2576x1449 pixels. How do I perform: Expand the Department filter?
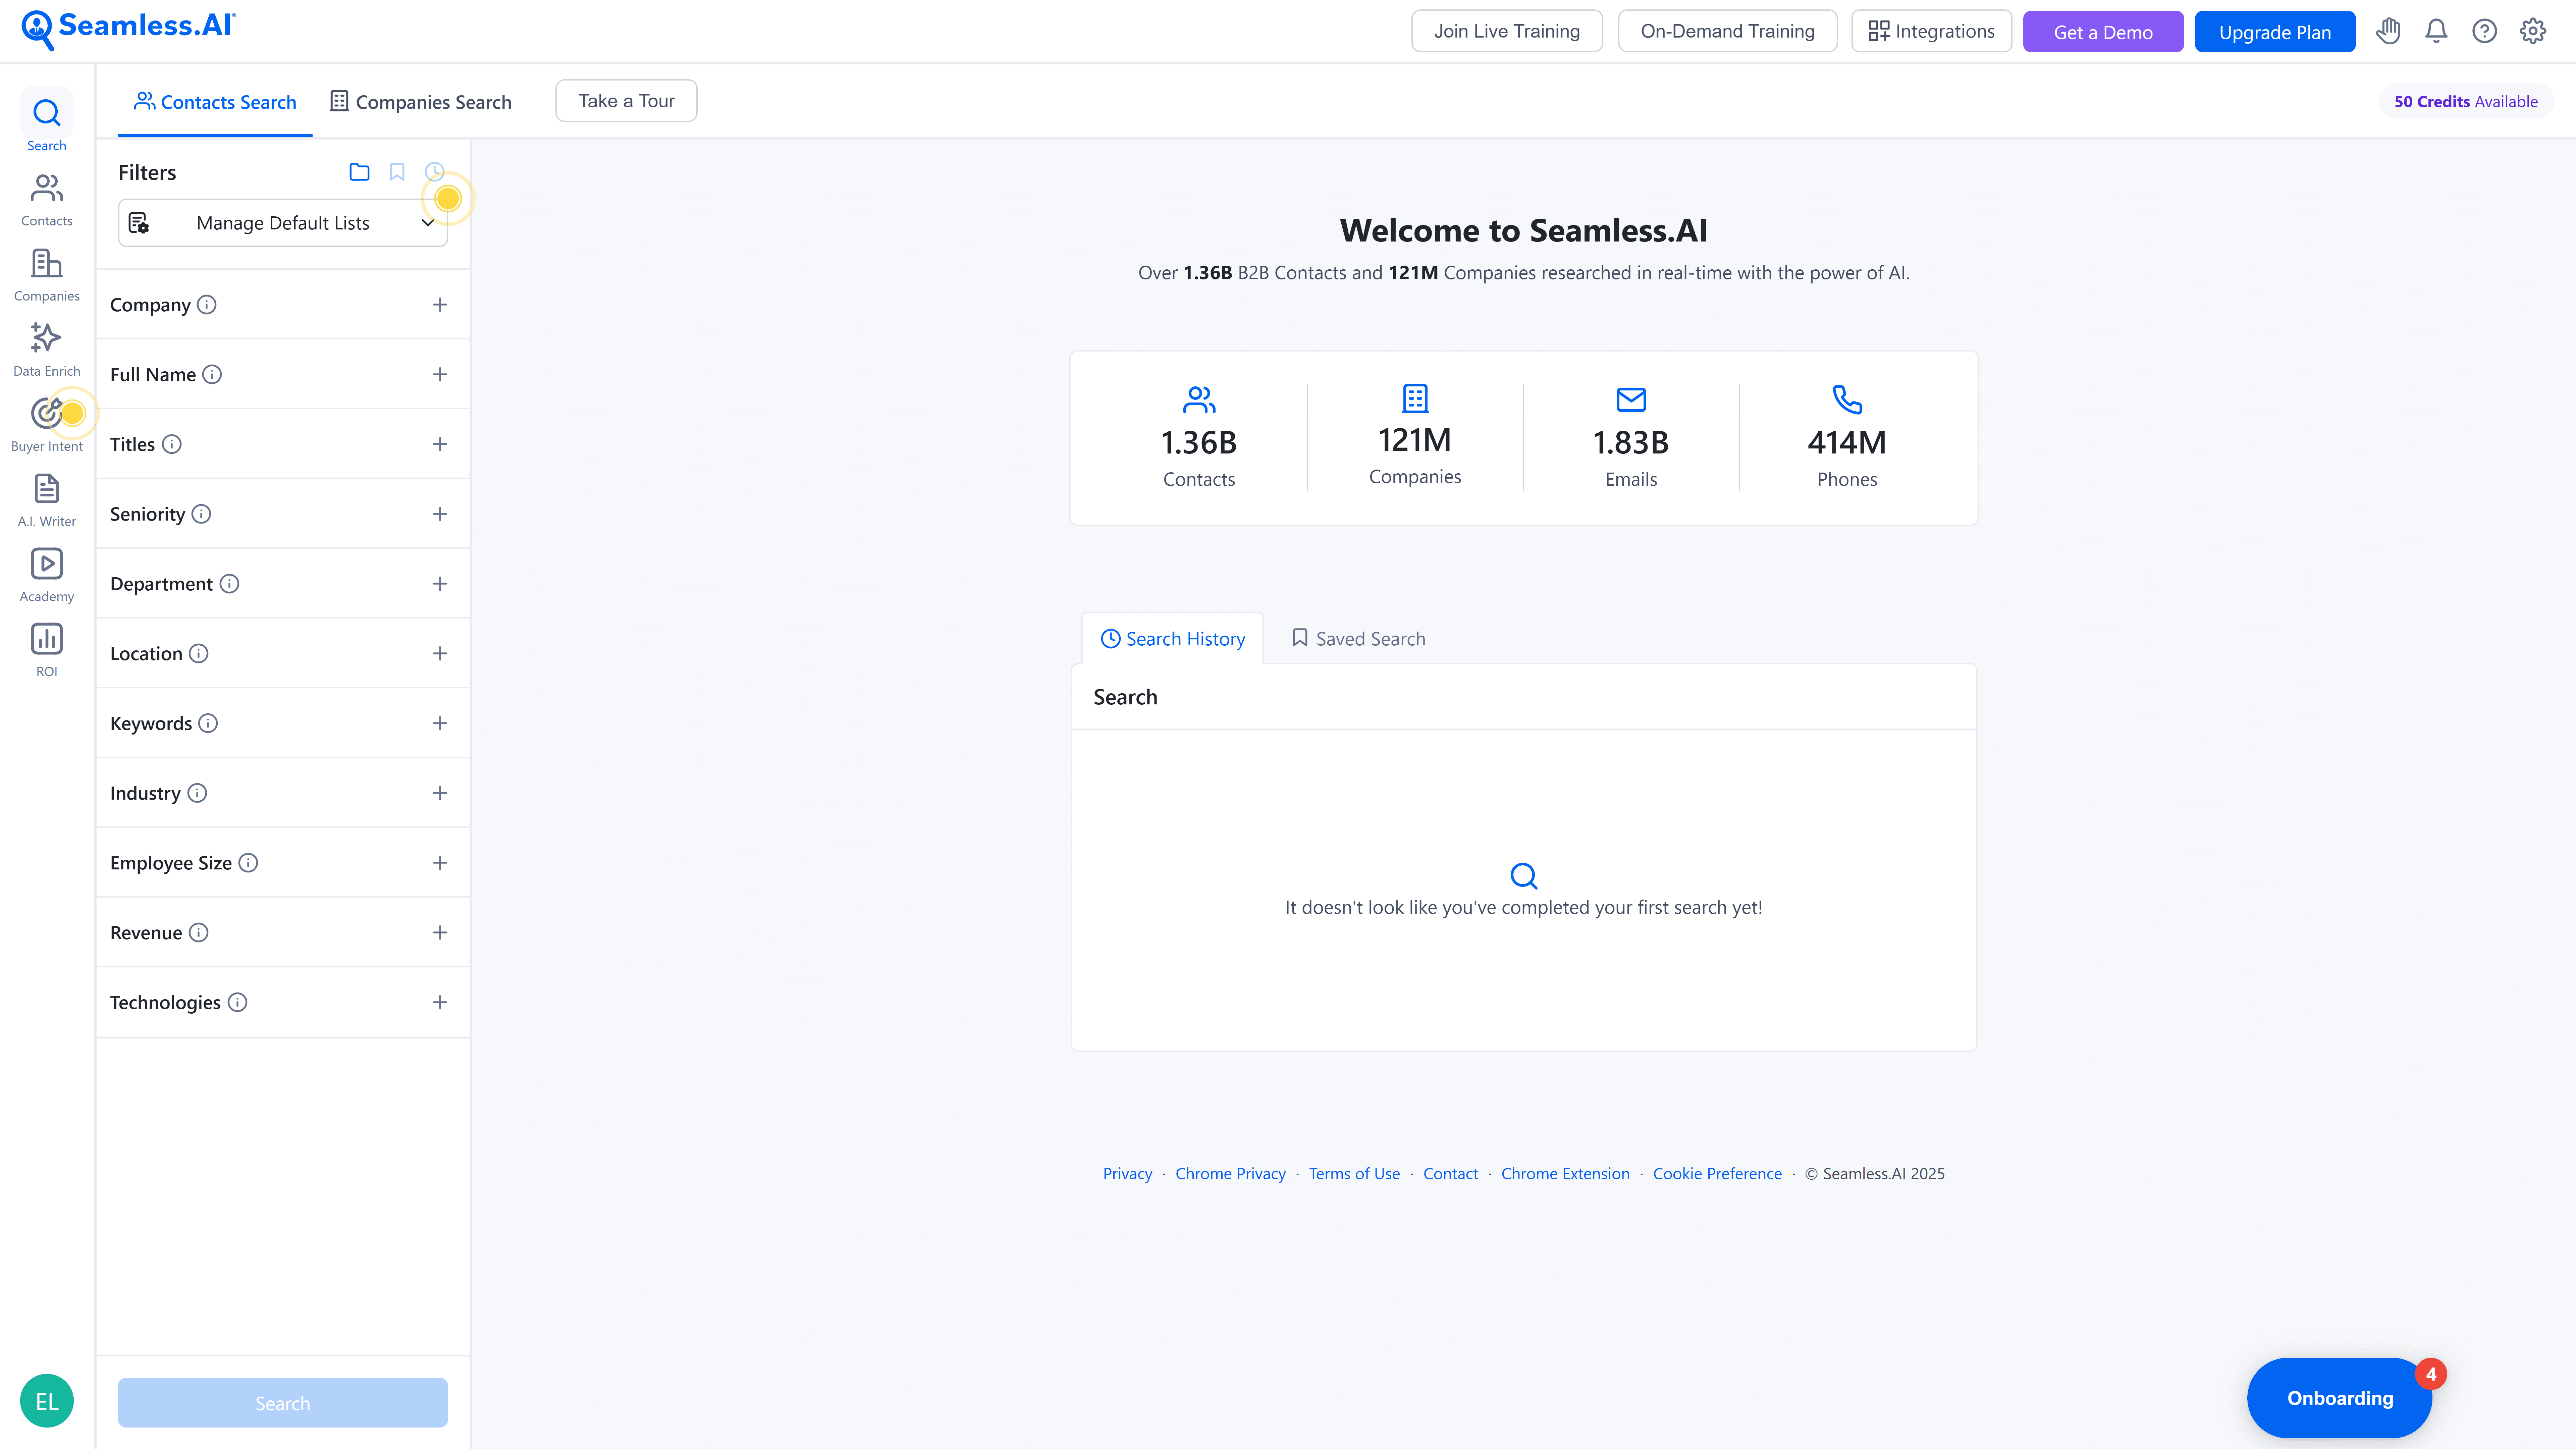440,584
